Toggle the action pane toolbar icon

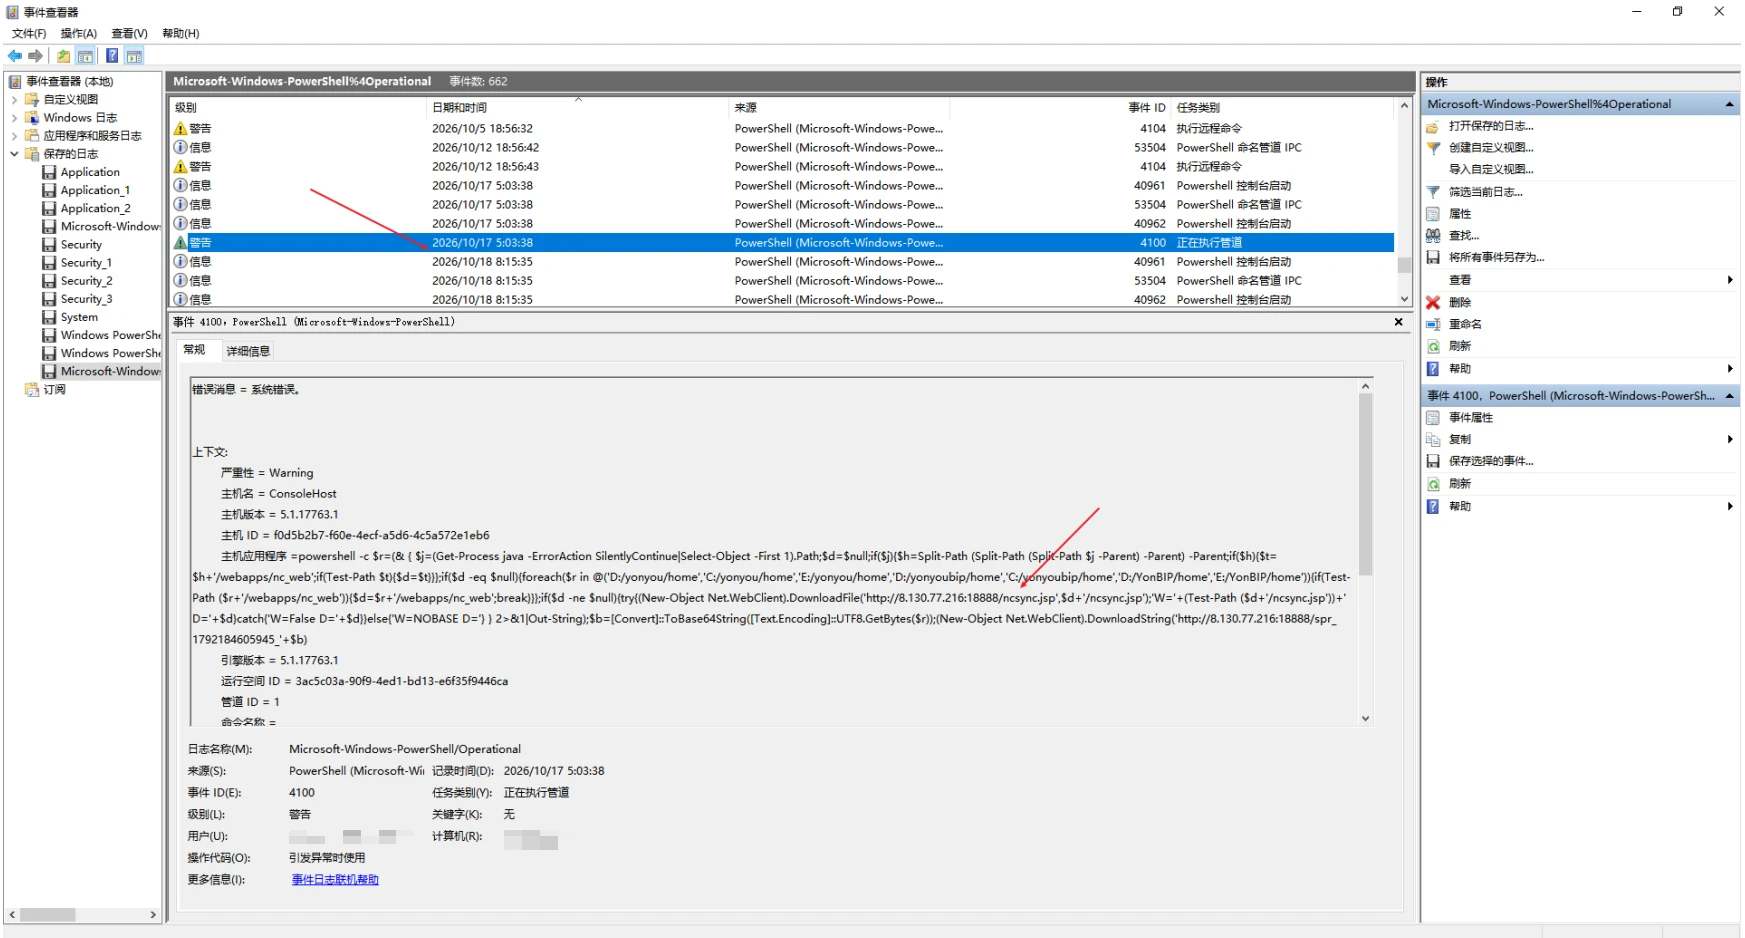[134, 56]
